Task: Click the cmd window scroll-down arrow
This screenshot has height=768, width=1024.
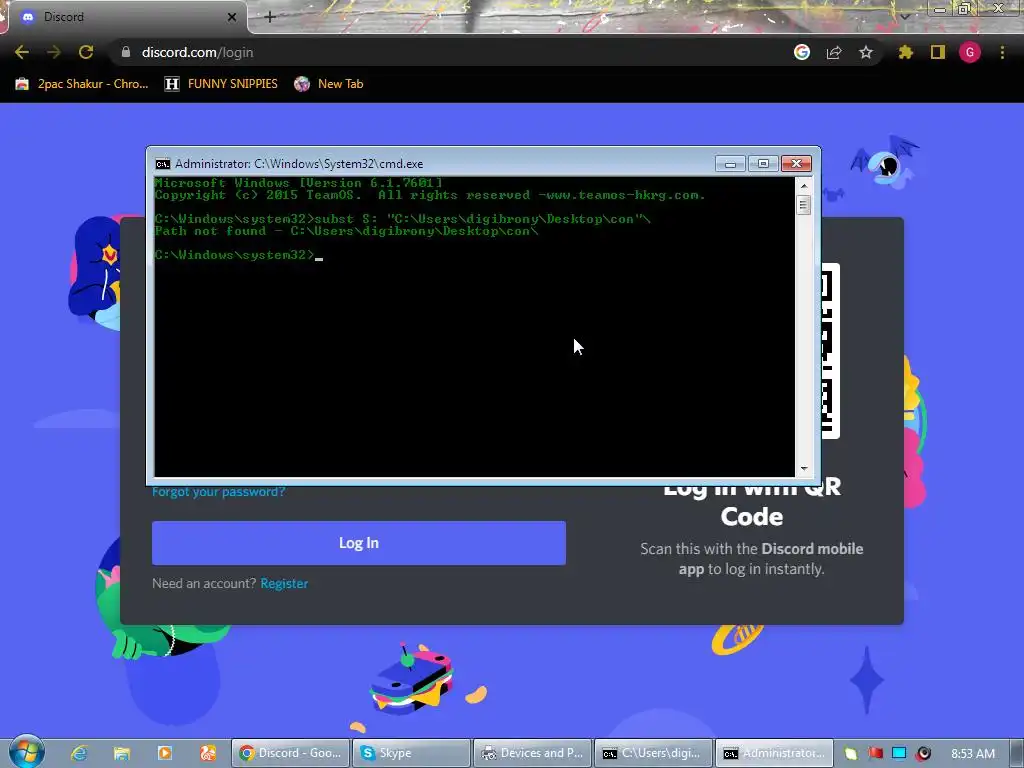Action: pos(804,468)
